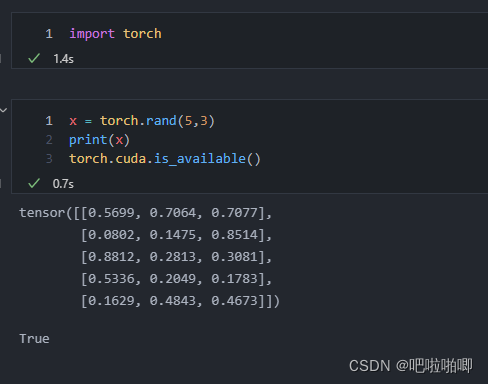Click the 'True' output text
Viewport: 488px width, 384px height.
pyautogui.click(x=34, y=339)
